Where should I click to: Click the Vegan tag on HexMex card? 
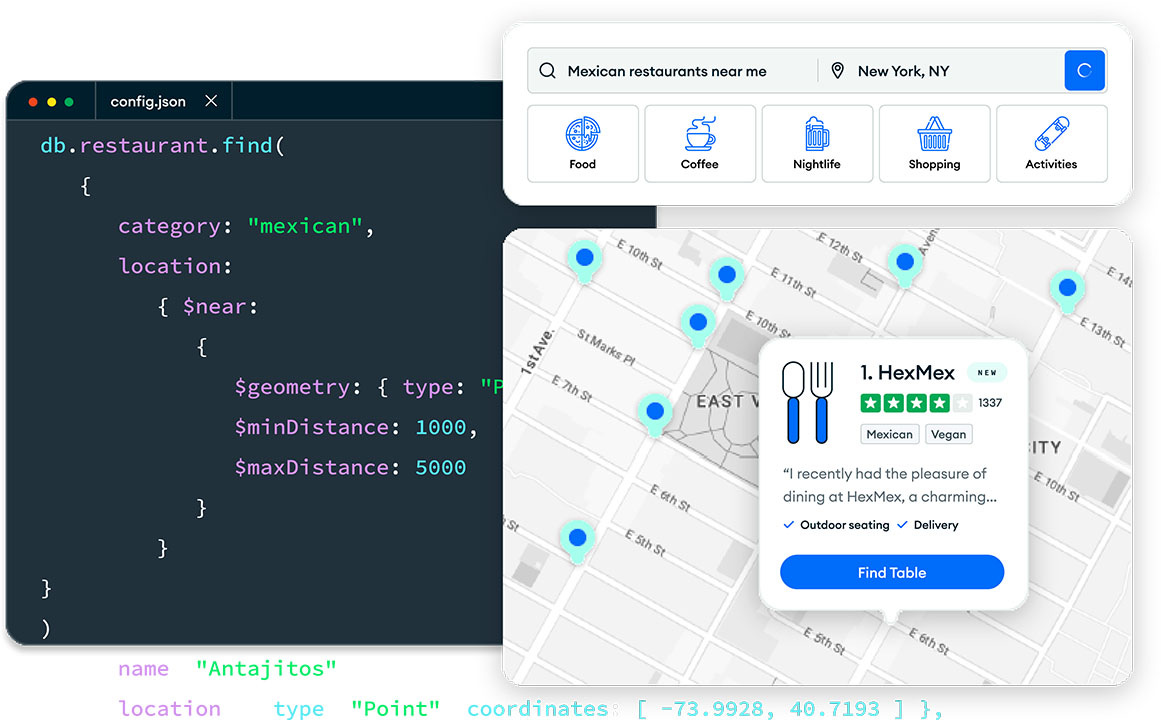(948, 434)
